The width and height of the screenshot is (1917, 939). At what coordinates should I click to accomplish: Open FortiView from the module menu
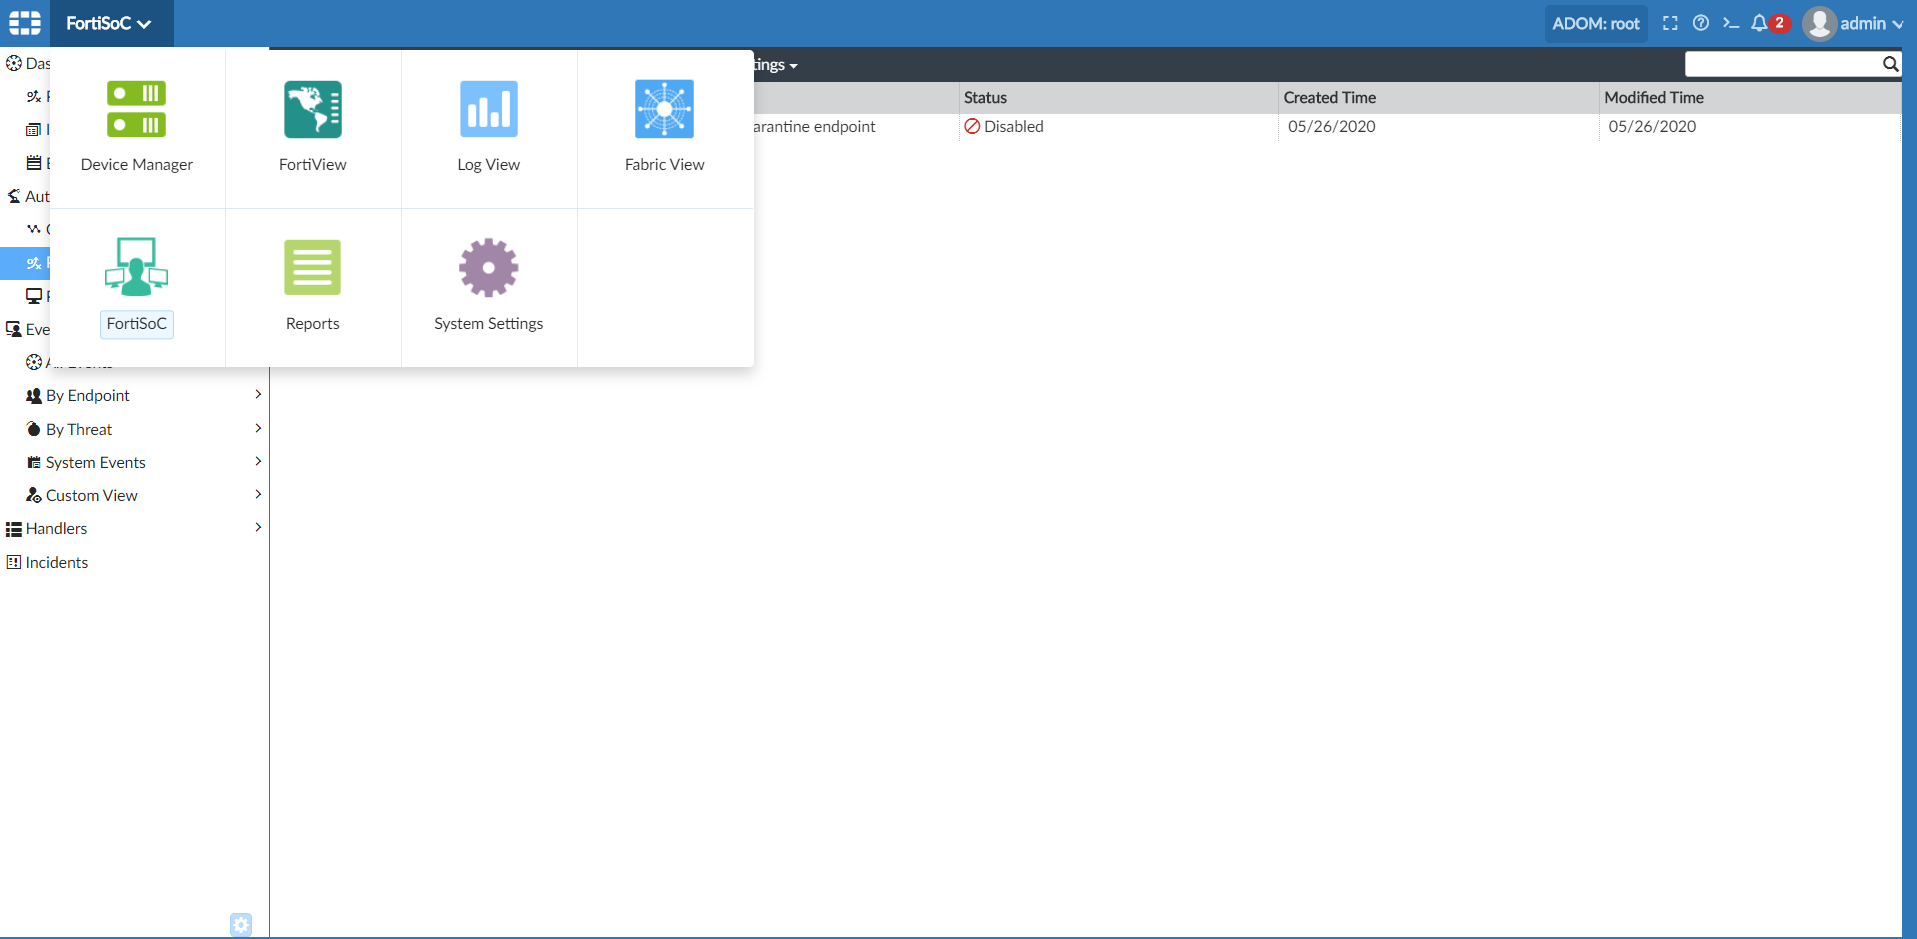(x=312, y=125)
